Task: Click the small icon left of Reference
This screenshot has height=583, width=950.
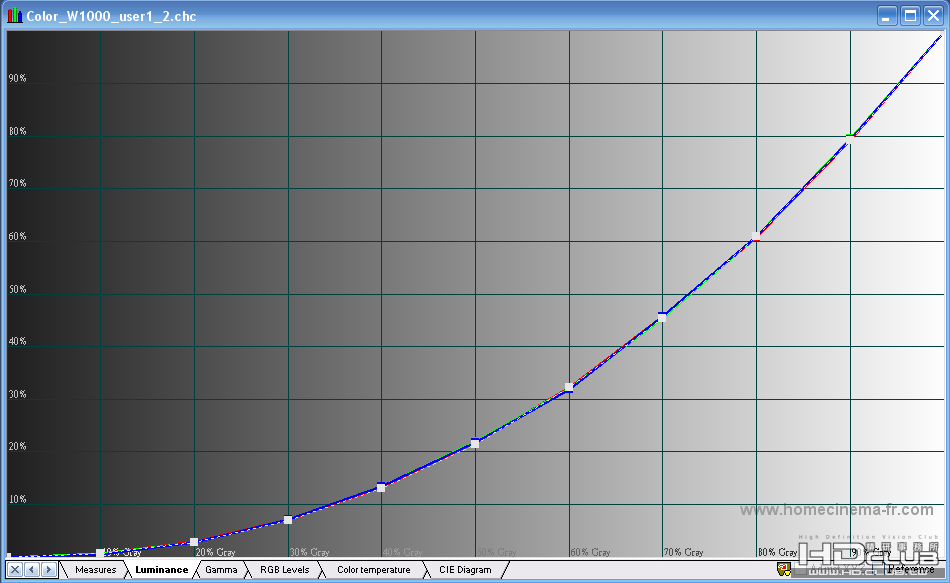Action: pos(784,568)
